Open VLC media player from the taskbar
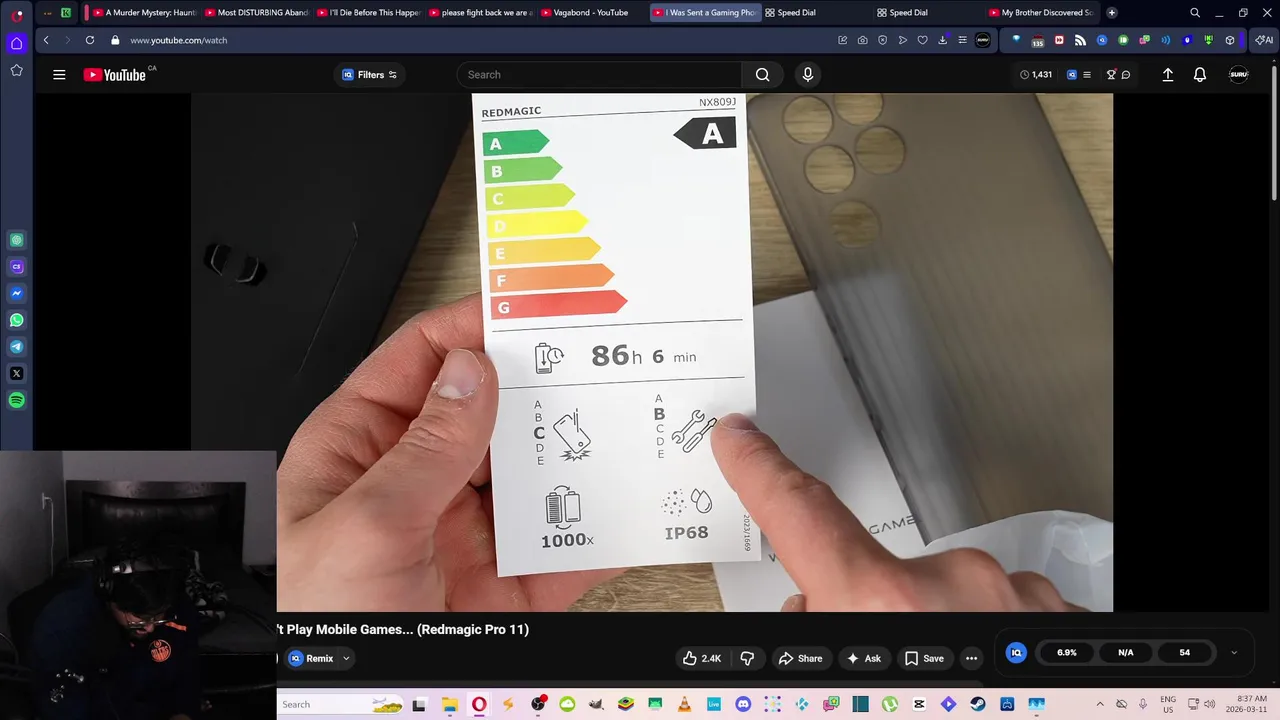The height and width of the screenshot is (720, 1280). point(684,704)
